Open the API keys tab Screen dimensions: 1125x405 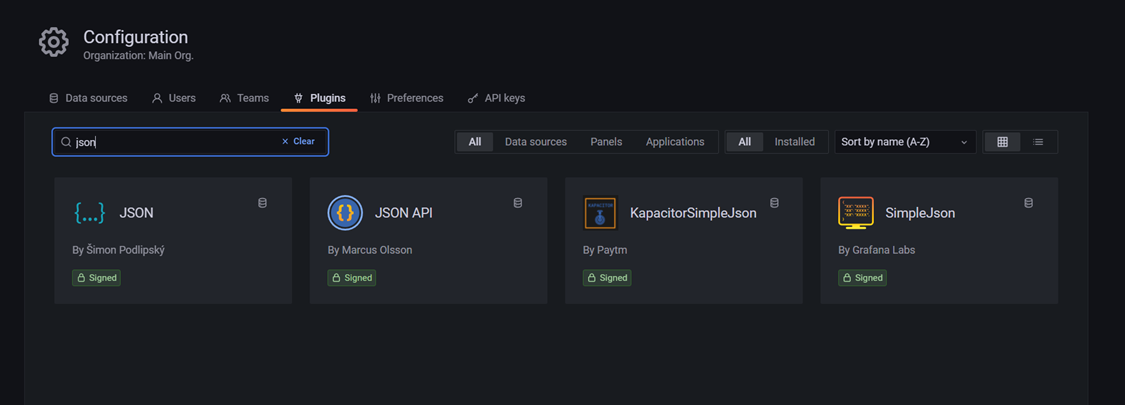(x=496, y=98)
